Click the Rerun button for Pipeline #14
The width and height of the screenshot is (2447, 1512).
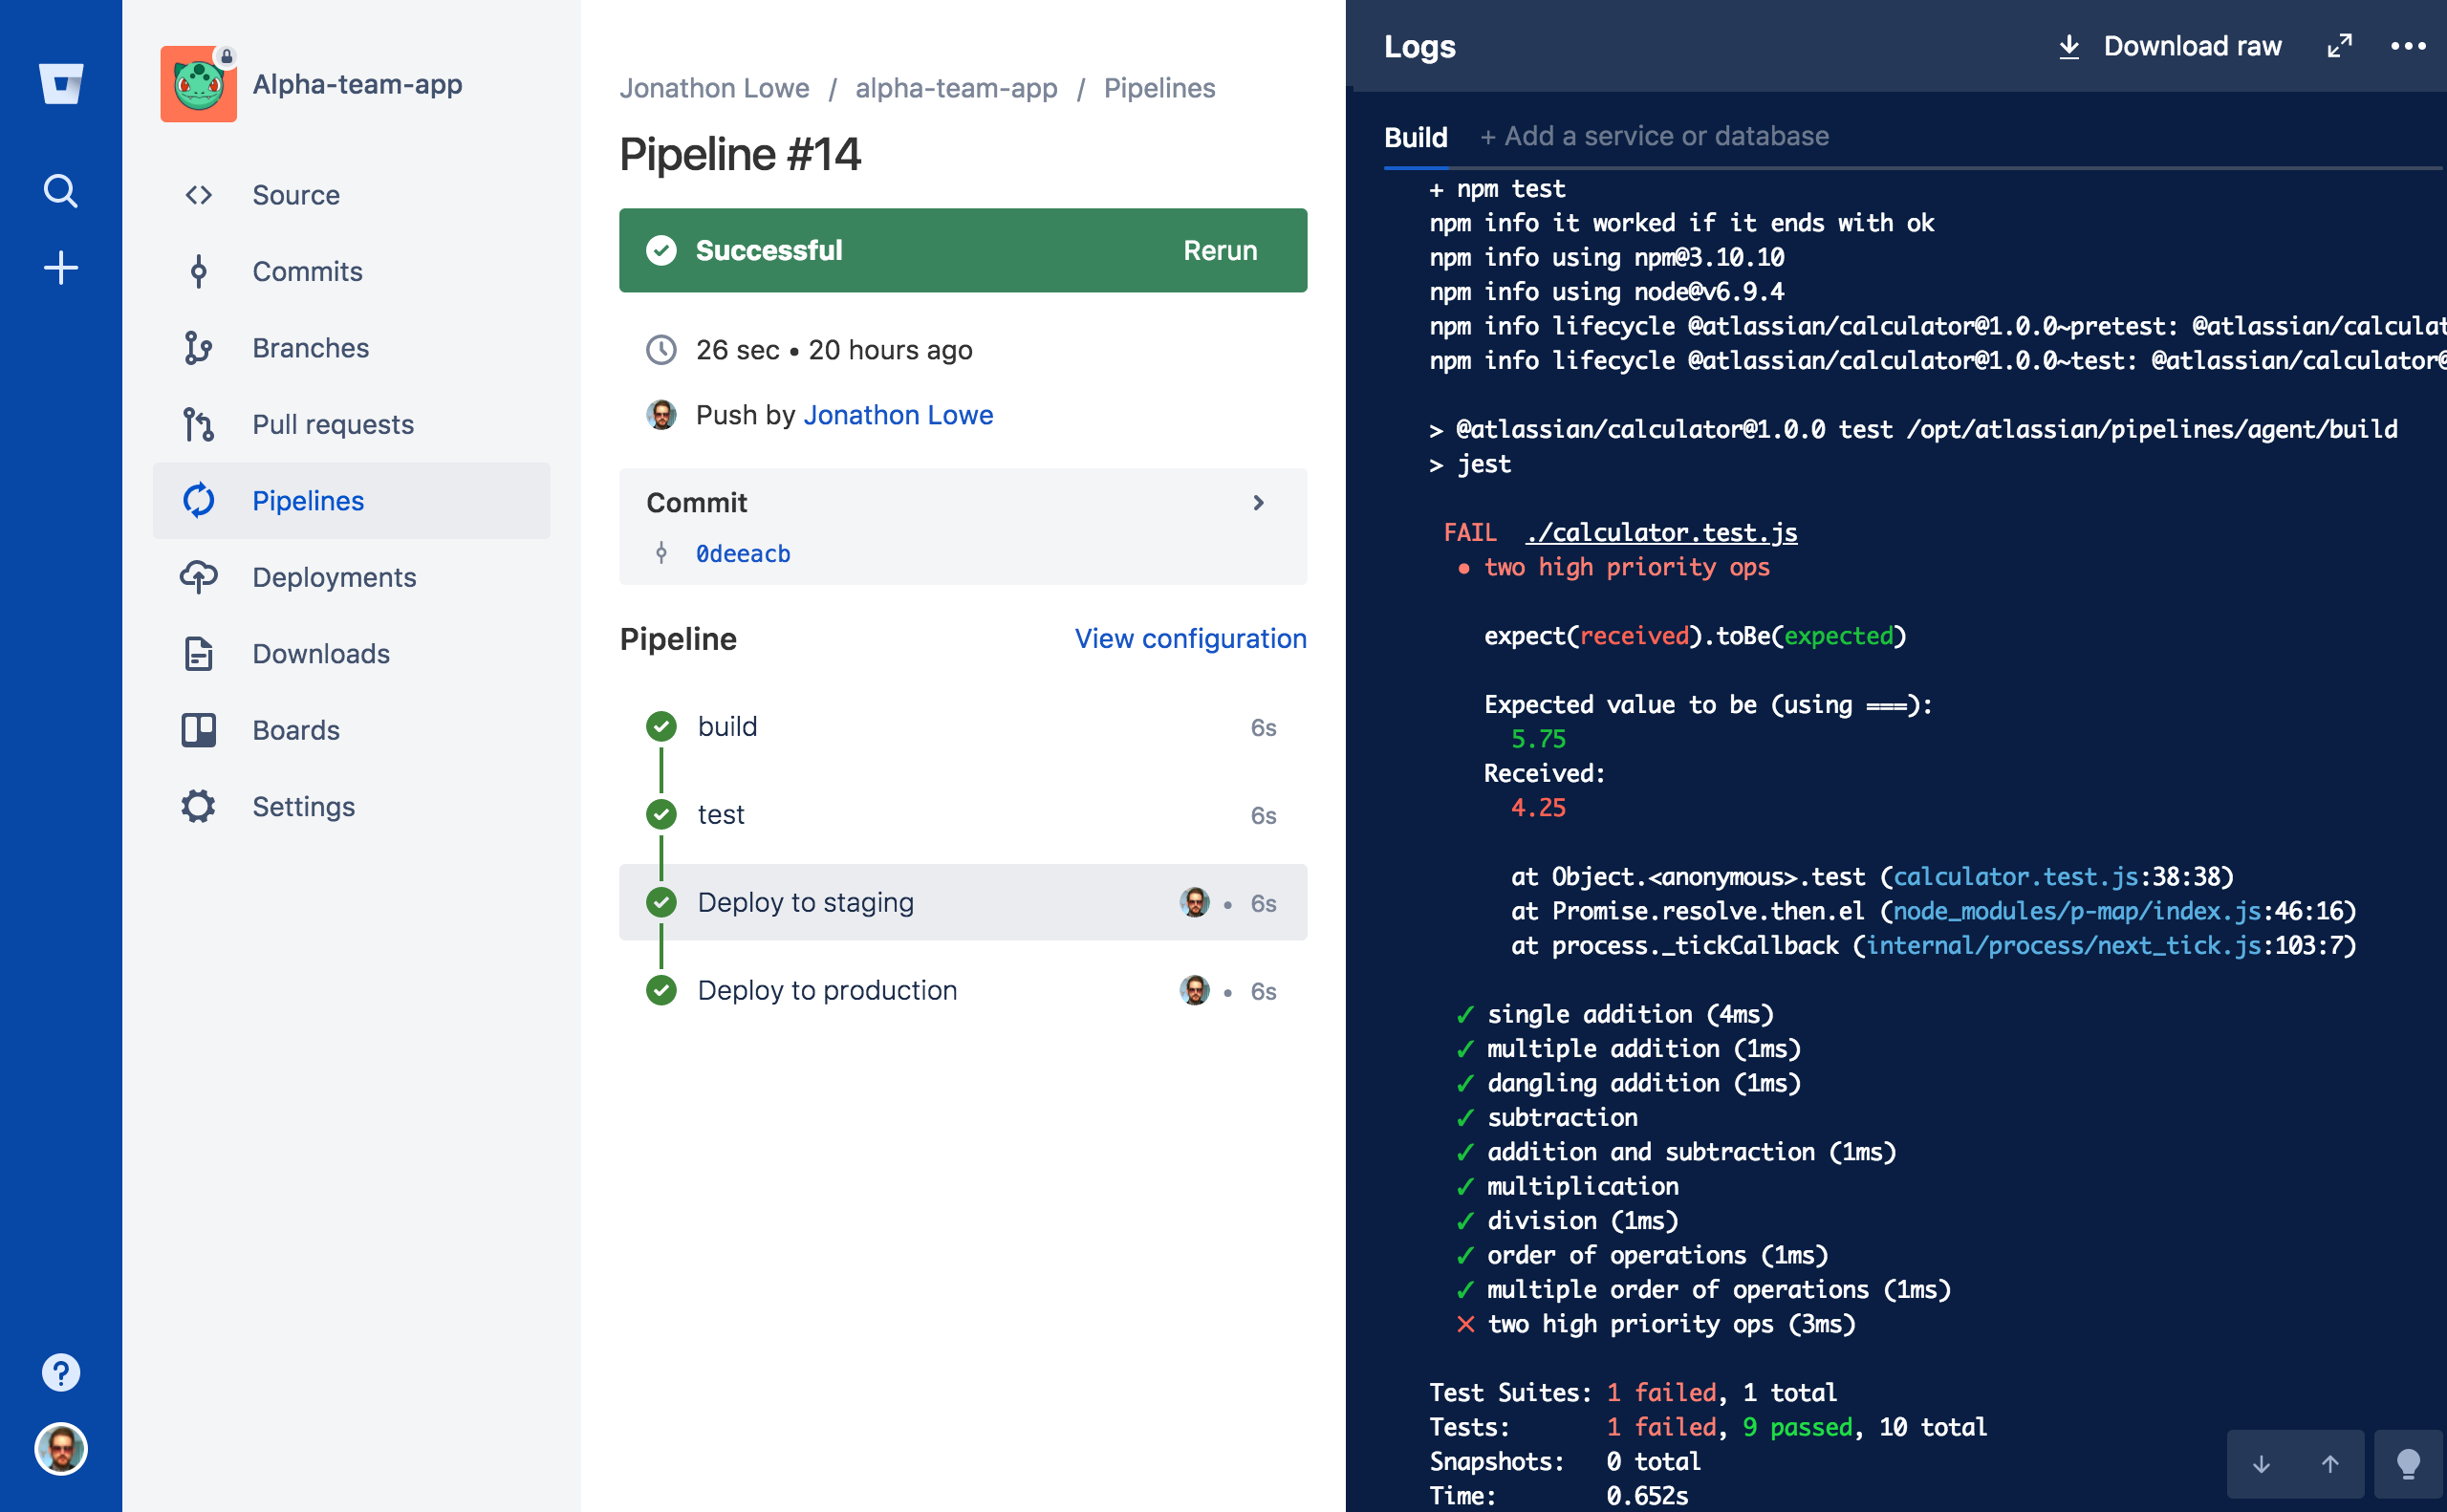coord(1219,250)
